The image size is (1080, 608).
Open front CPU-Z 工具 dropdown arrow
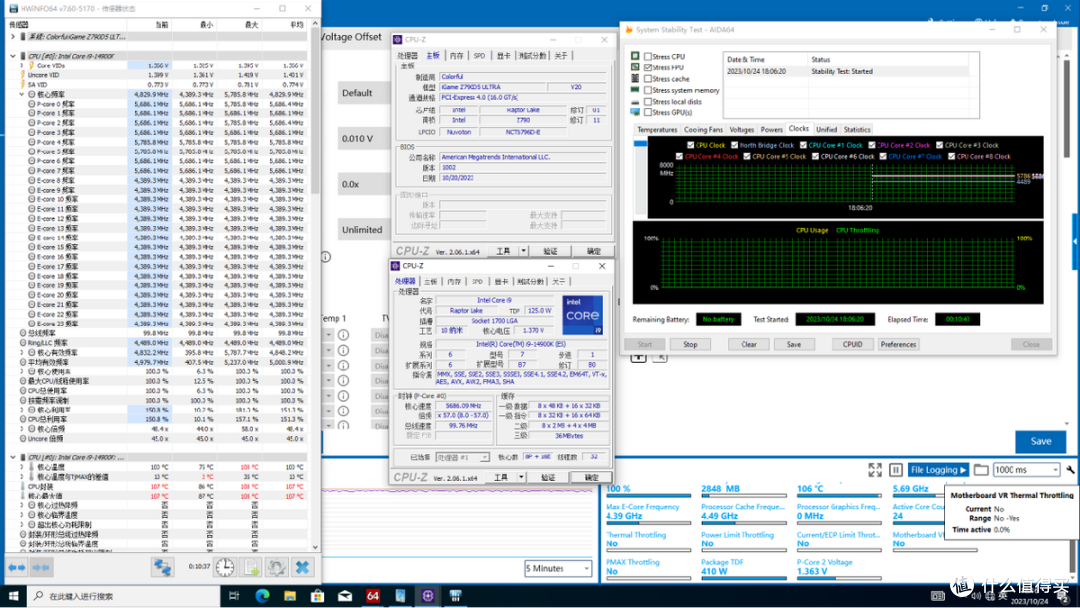[521, 477]
